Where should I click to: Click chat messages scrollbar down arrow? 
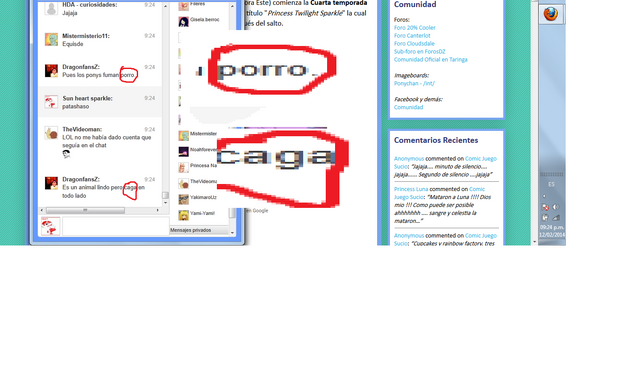point(165,202)
